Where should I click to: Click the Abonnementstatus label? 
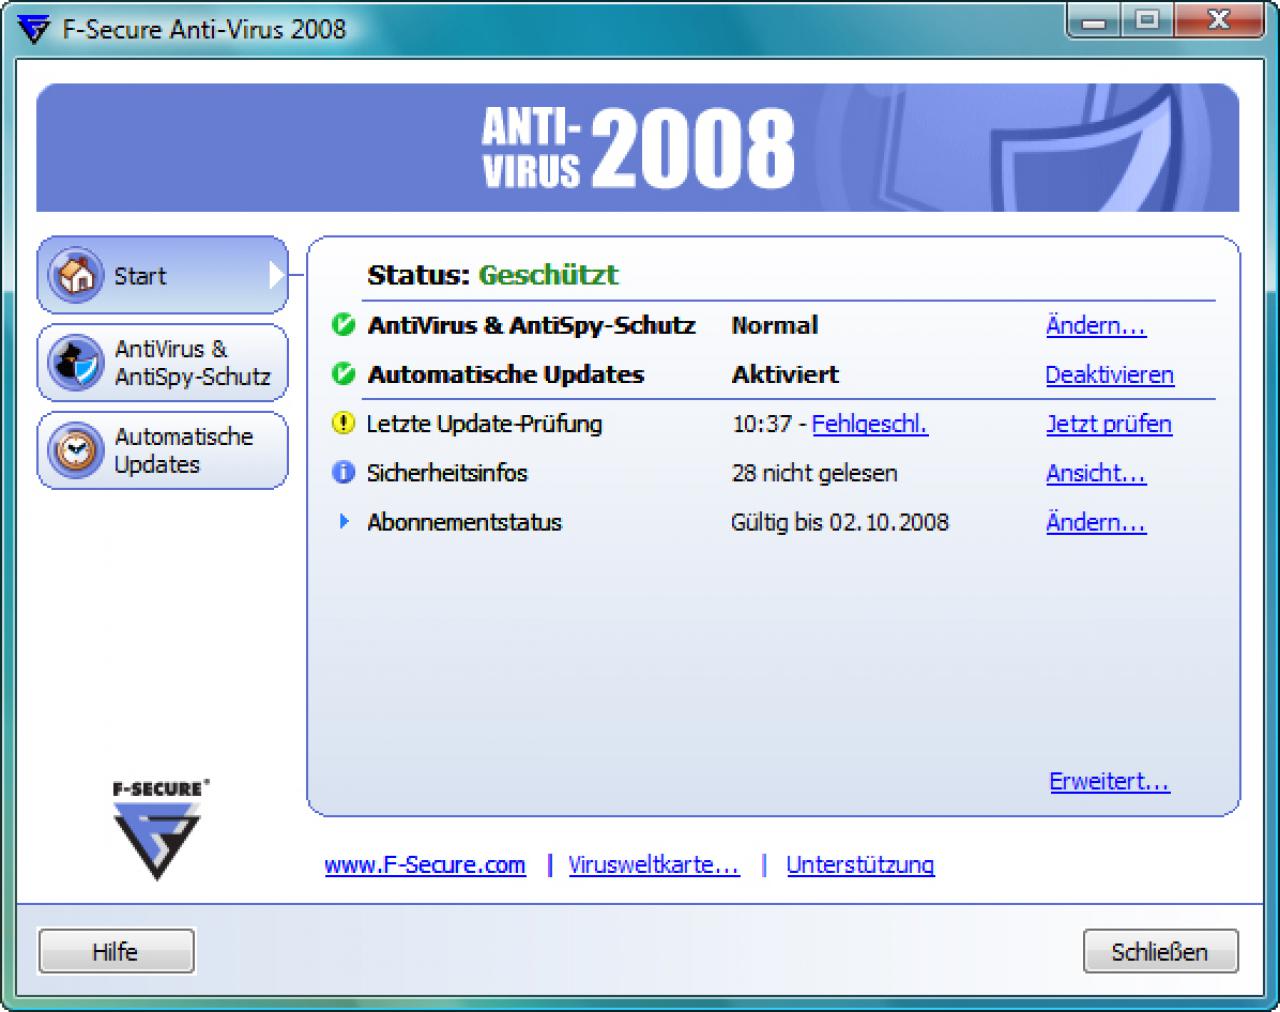464,522
